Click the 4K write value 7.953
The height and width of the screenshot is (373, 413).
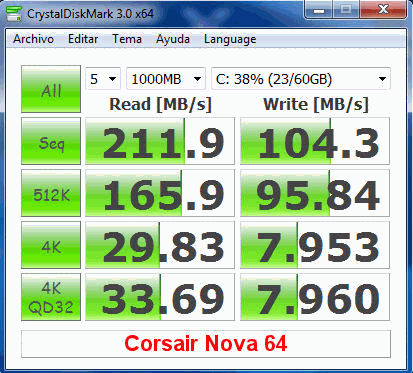[x=315, y=245]
